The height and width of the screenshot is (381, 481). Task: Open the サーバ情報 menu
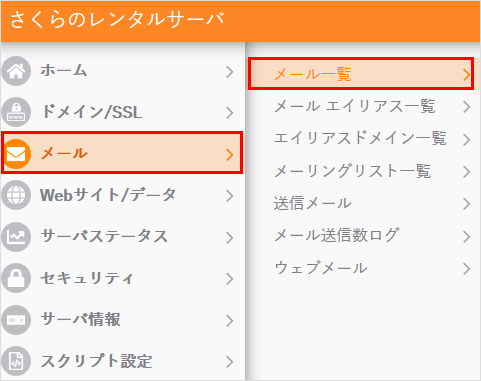122,320
